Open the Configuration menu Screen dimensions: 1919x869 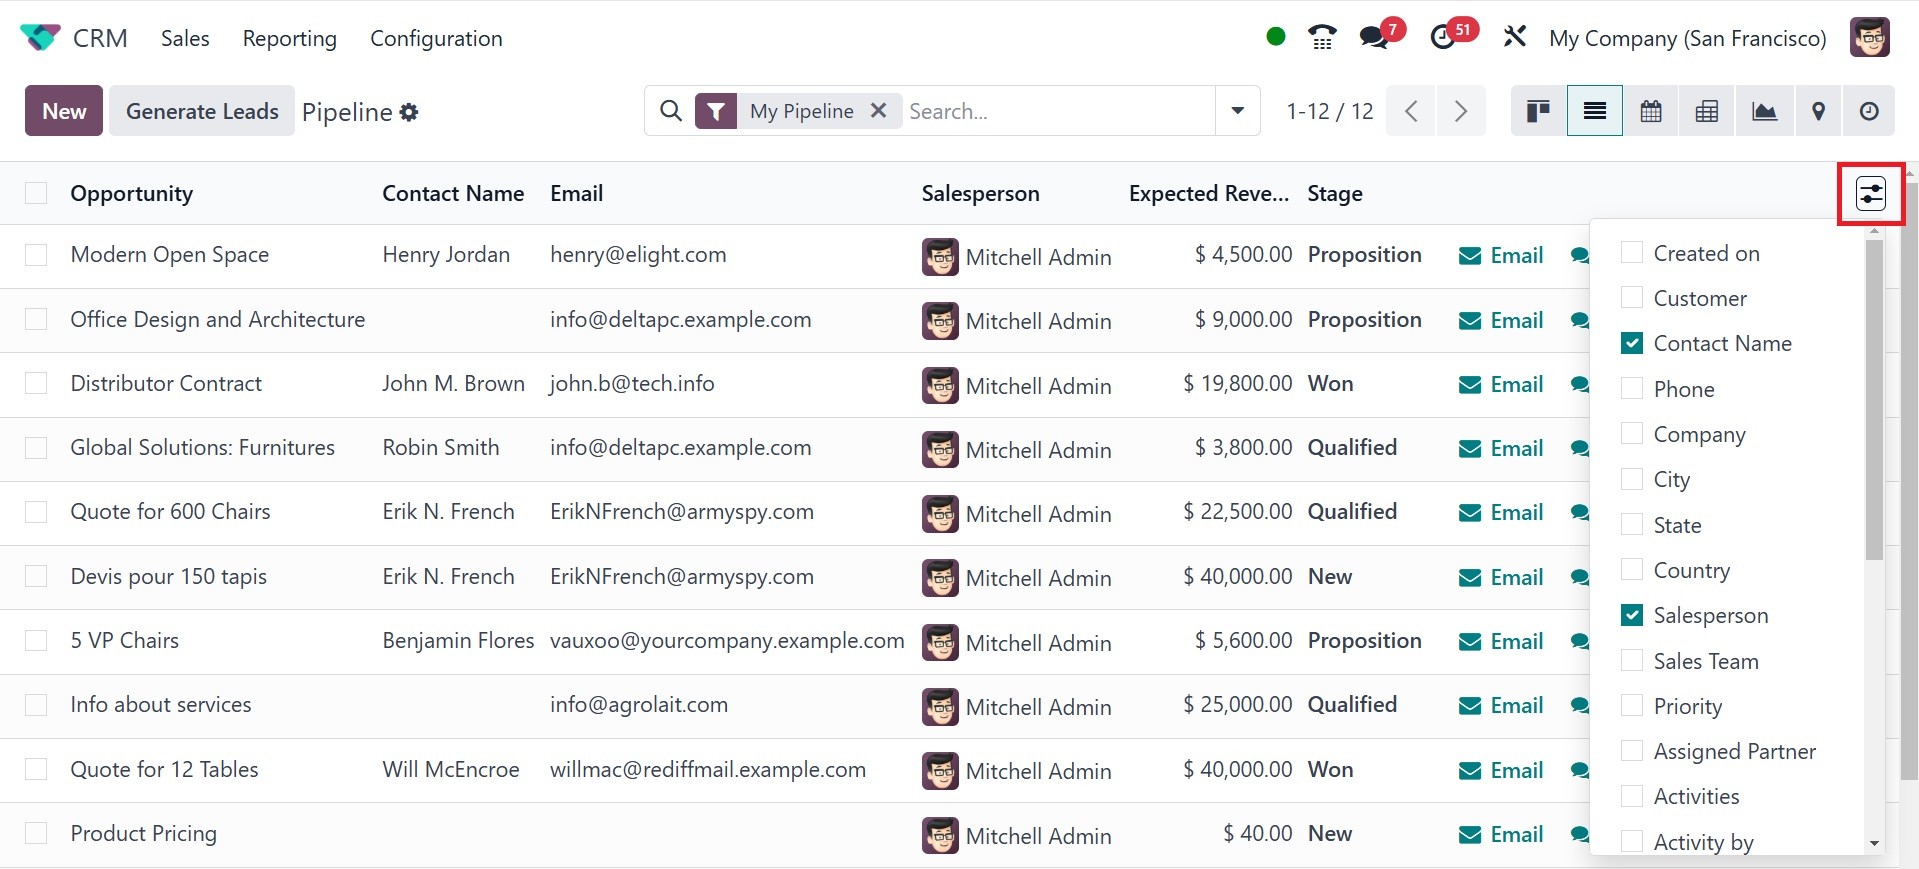(436, 38)
